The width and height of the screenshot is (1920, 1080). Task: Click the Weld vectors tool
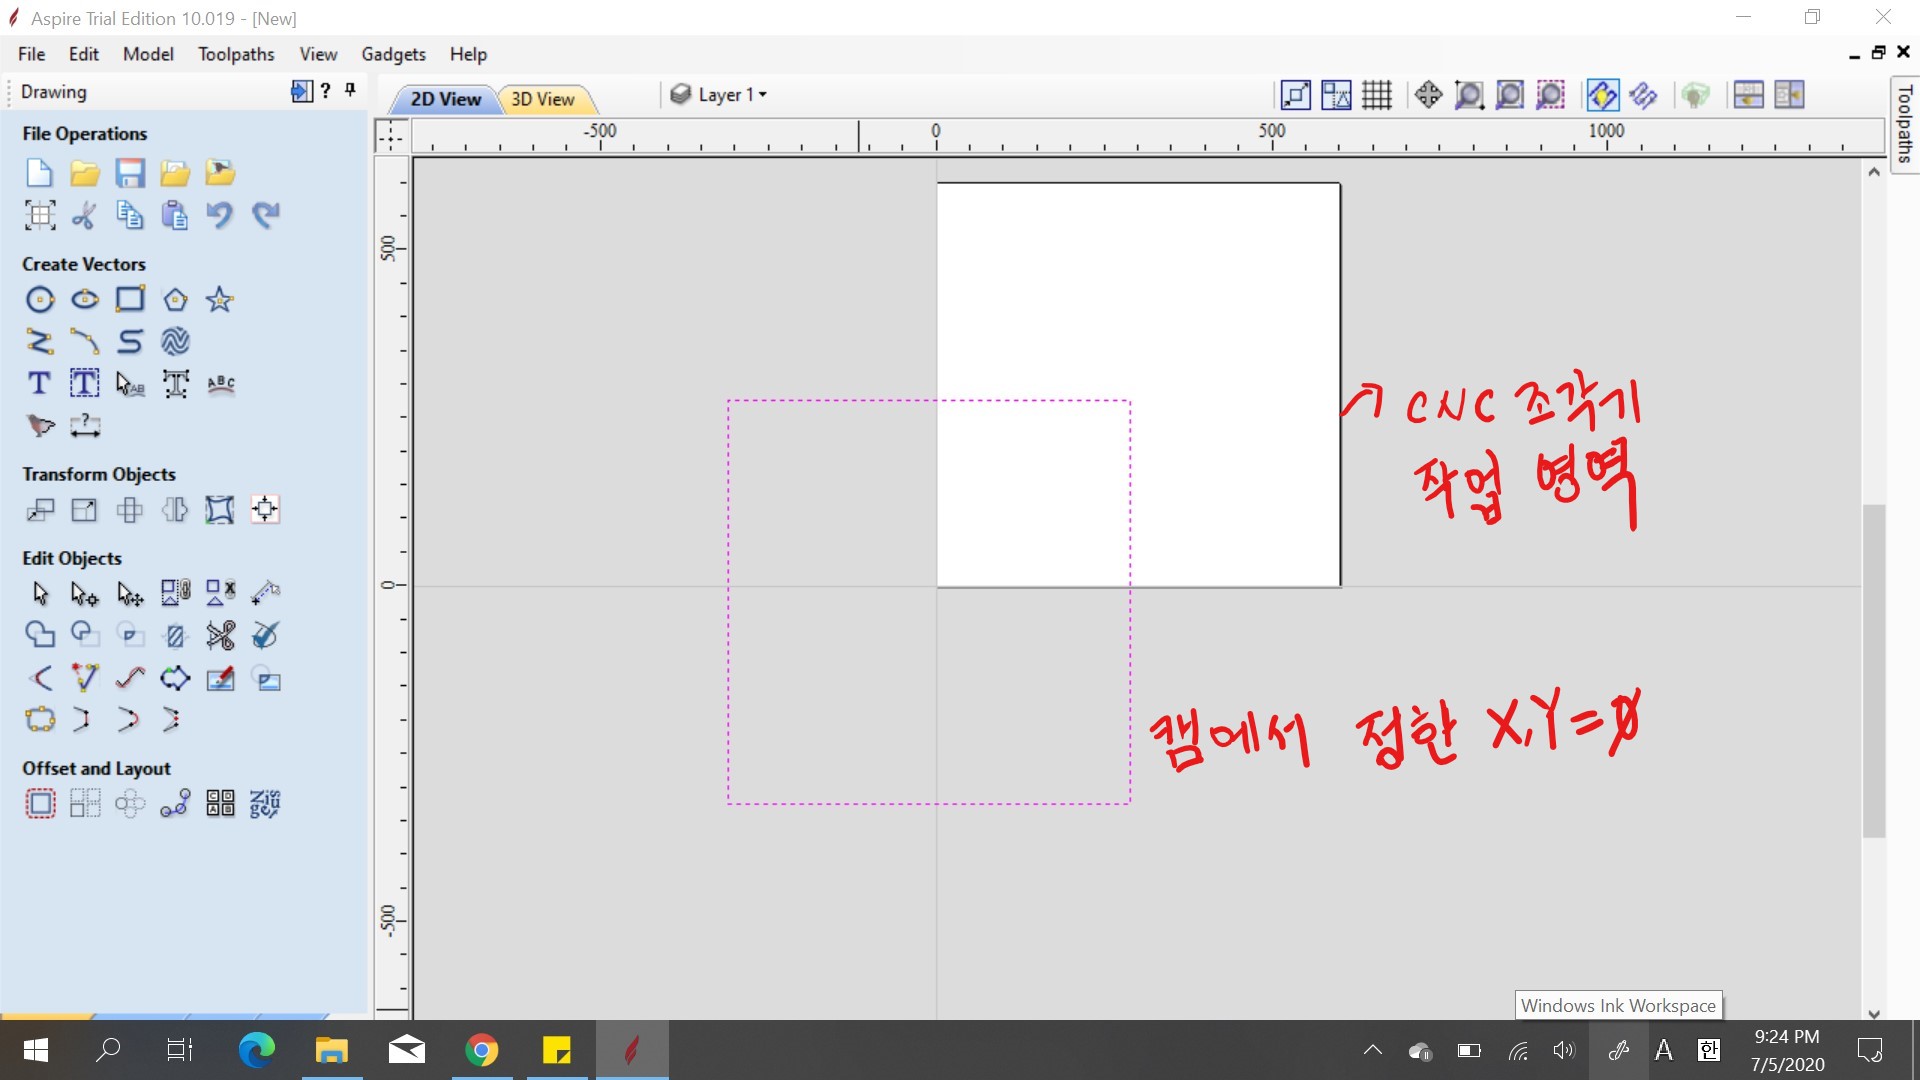[x=40, y=635]
